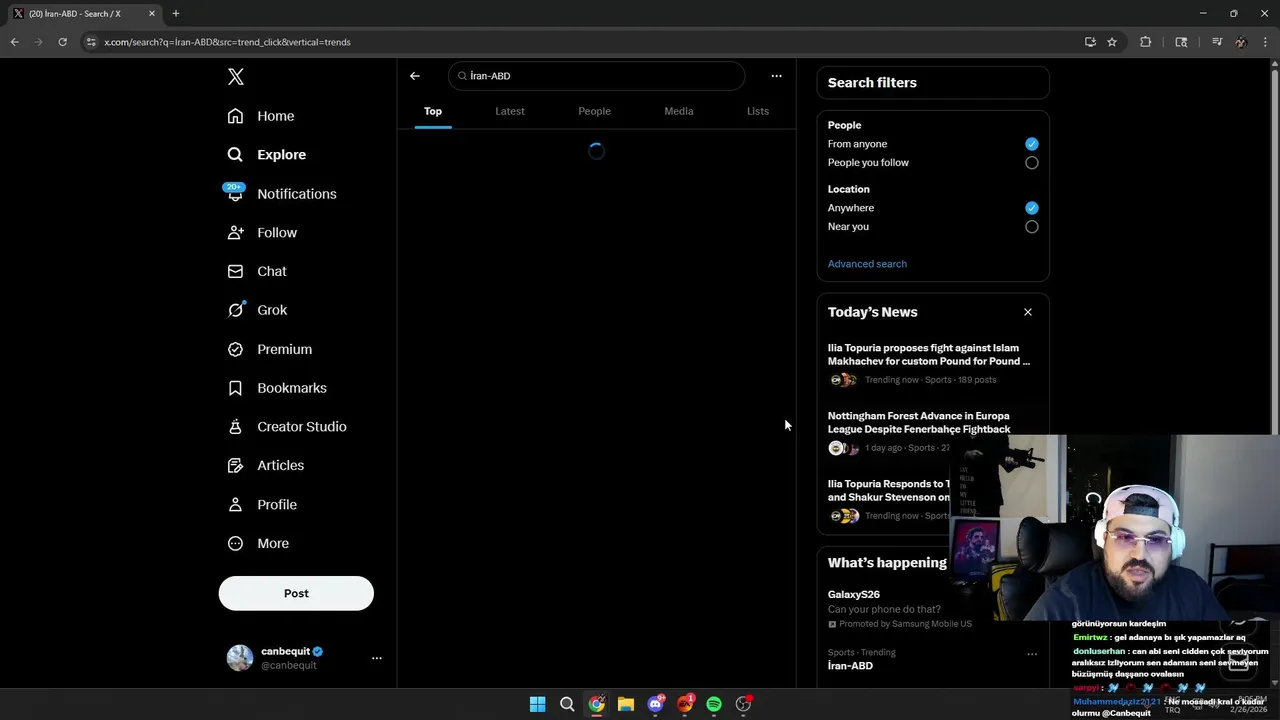Viewport: 1280px width, 720px height.
Task: Select the Top search tab
Action: [433, 111]
